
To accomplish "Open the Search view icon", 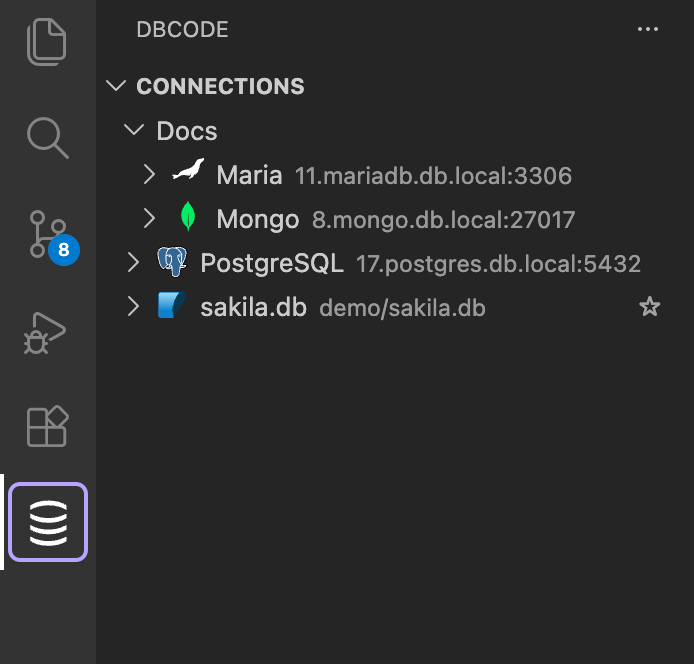I will [47, 138].
